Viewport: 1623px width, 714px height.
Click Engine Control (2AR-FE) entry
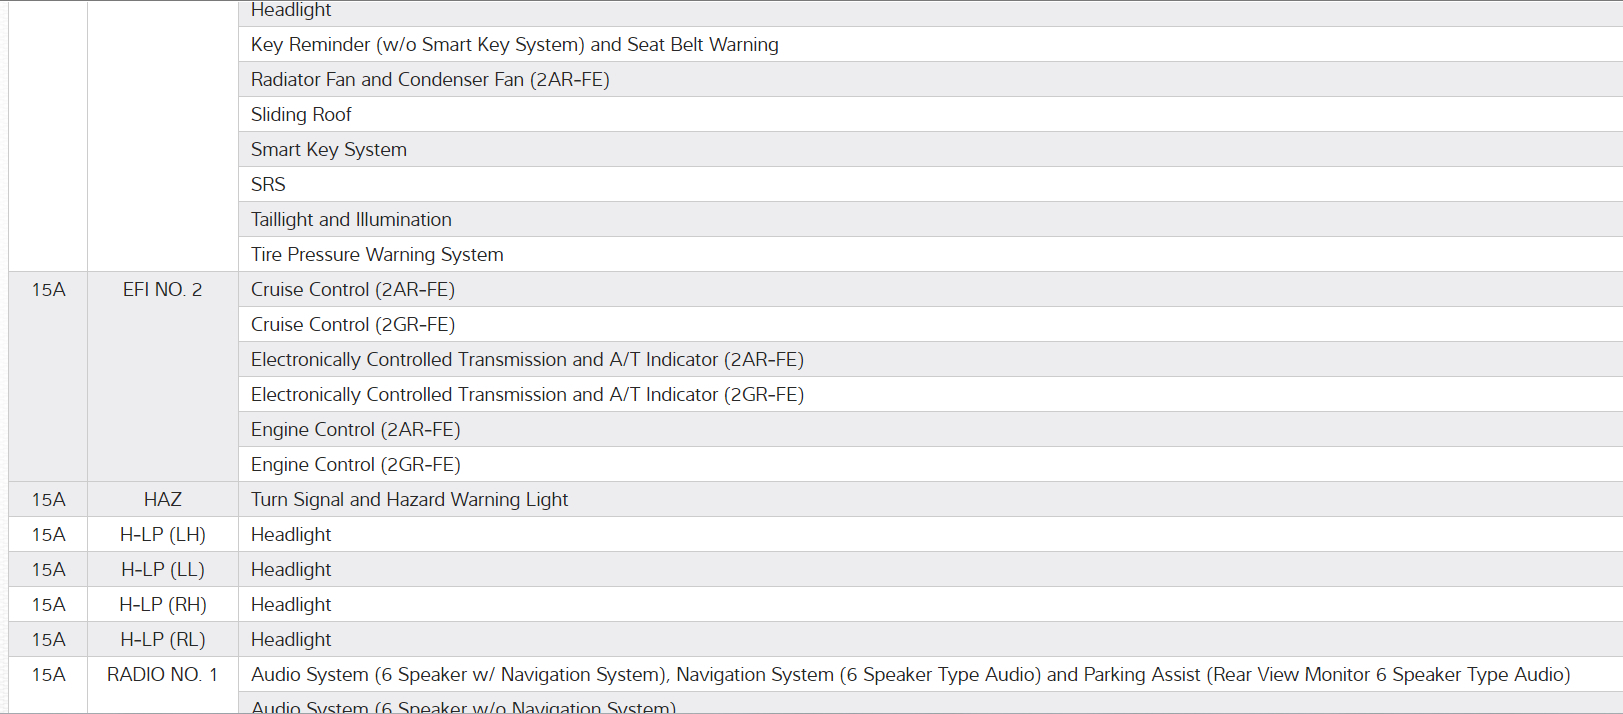[355, 430]
